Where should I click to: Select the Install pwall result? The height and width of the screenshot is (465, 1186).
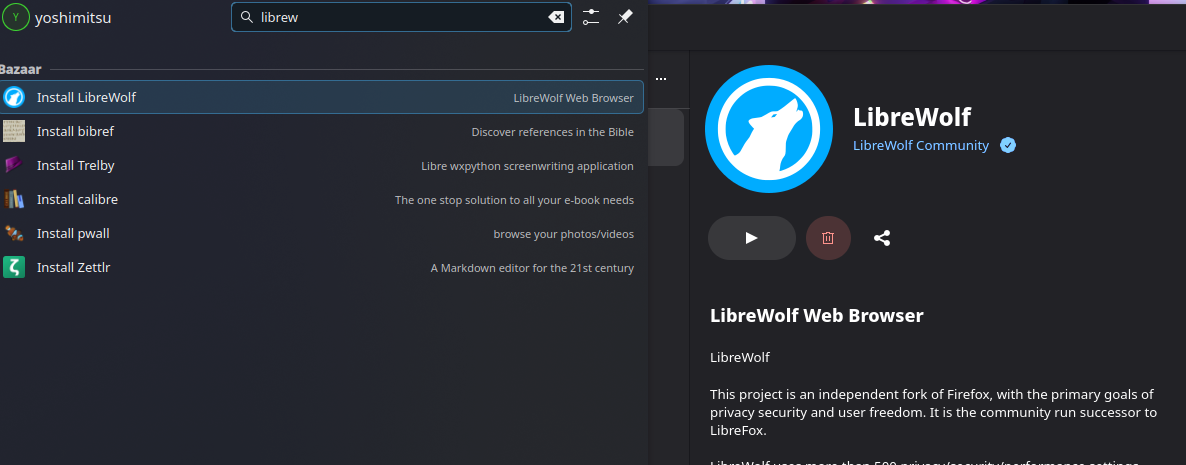[321, 234]
